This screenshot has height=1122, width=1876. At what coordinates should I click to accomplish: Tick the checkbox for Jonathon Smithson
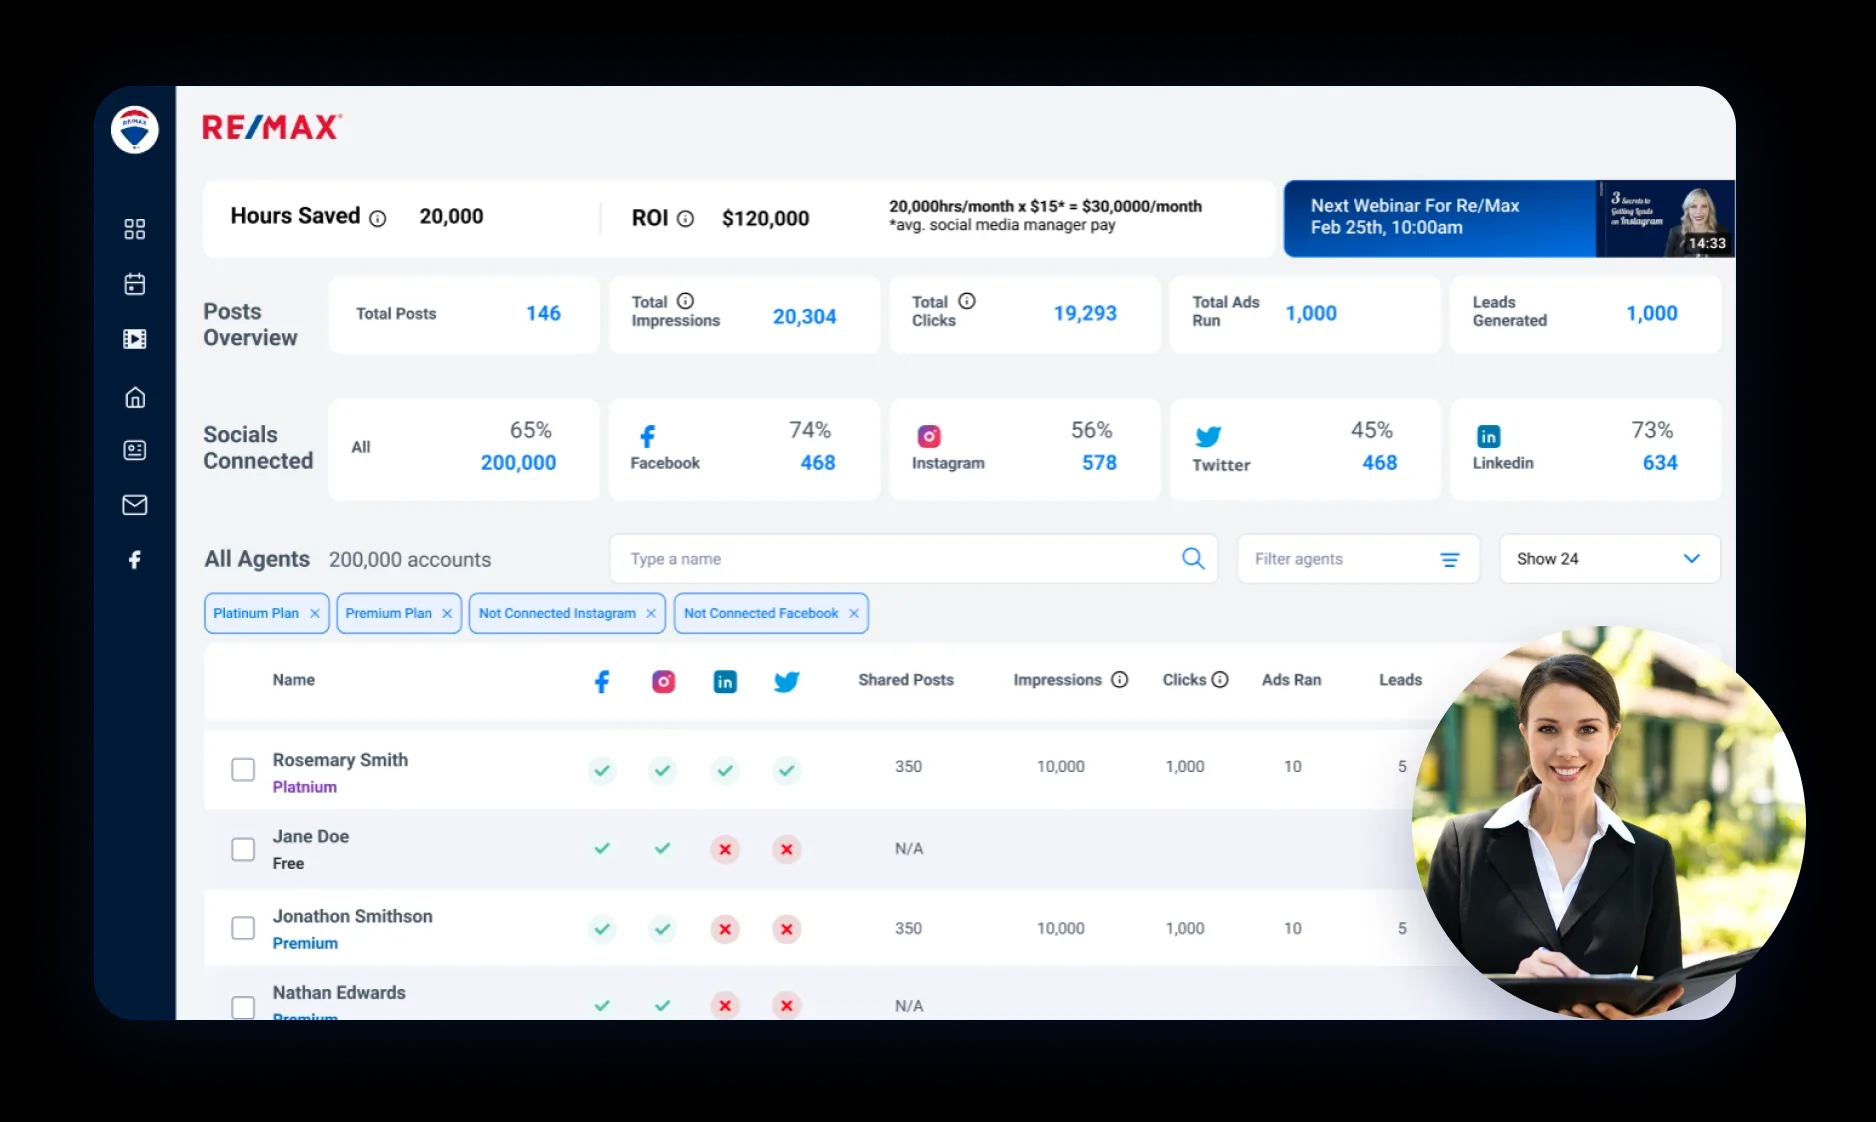click(243, 928)
